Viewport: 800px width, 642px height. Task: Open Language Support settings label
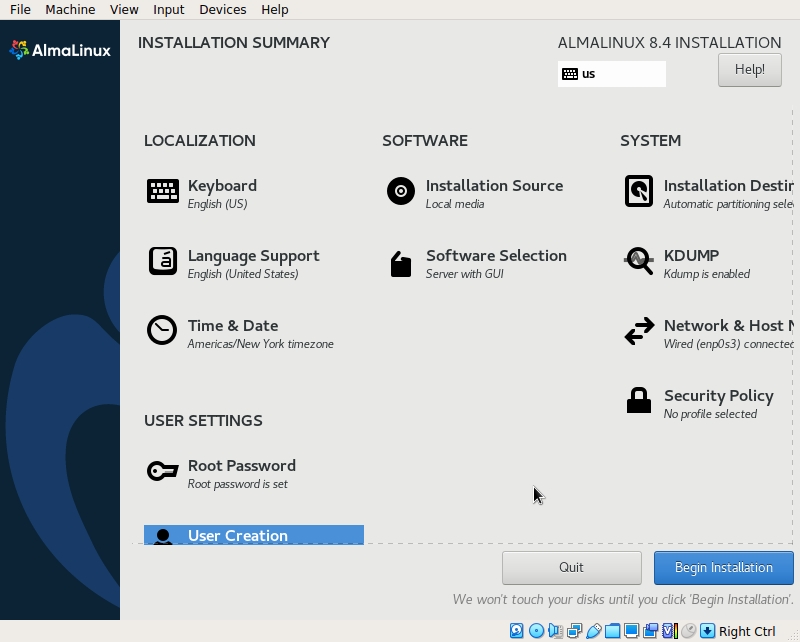[254, 256]
